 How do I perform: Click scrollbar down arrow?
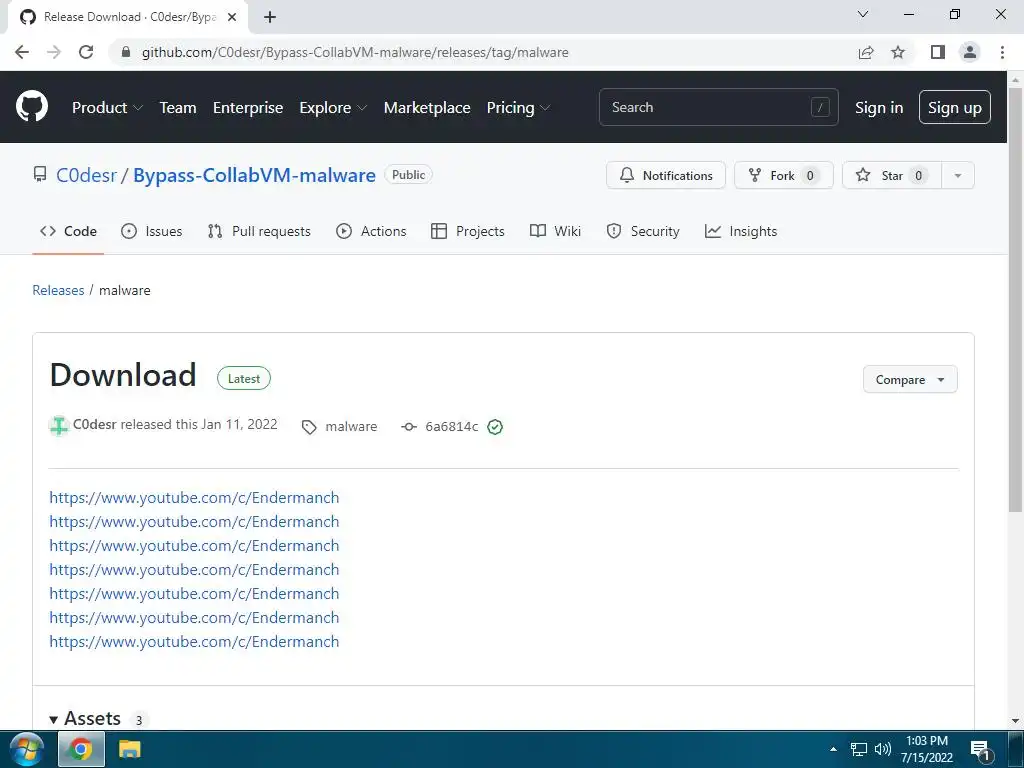point(1016,722)
